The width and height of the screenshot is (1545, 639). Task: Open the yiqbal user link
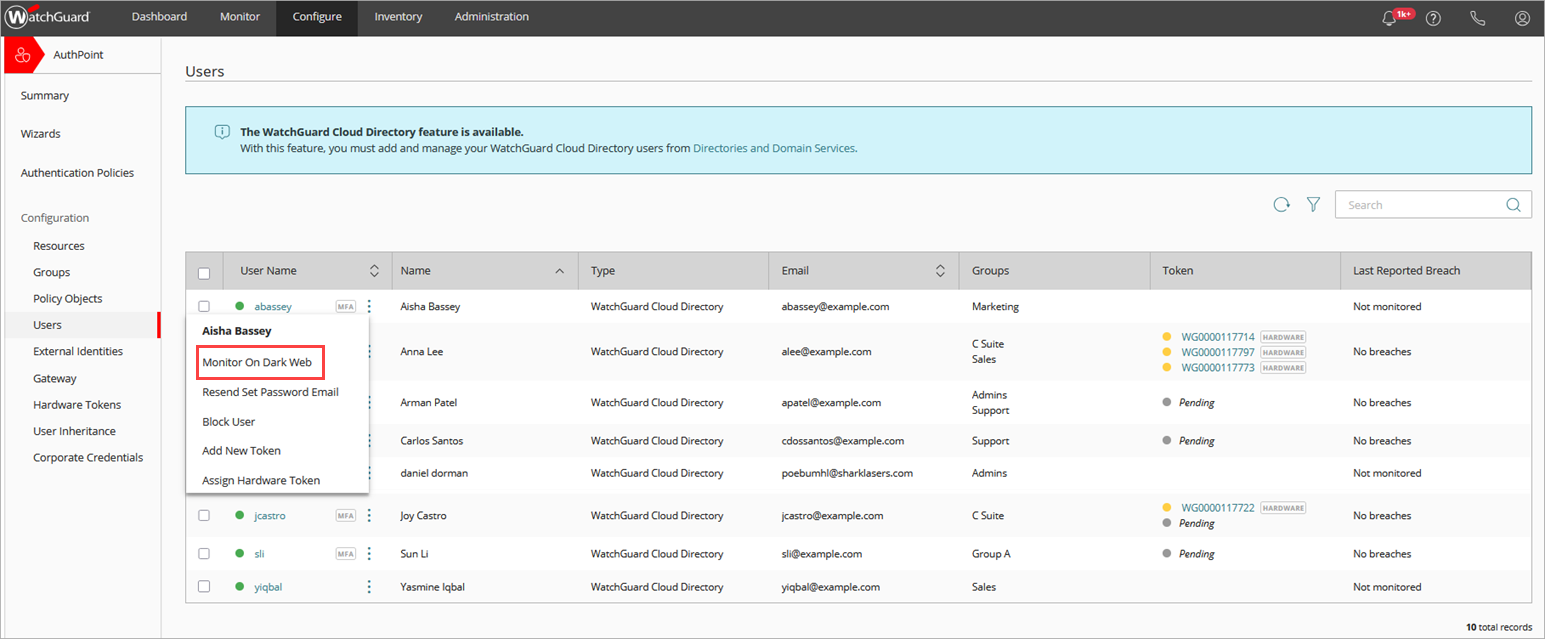click(x=268, y=587)
